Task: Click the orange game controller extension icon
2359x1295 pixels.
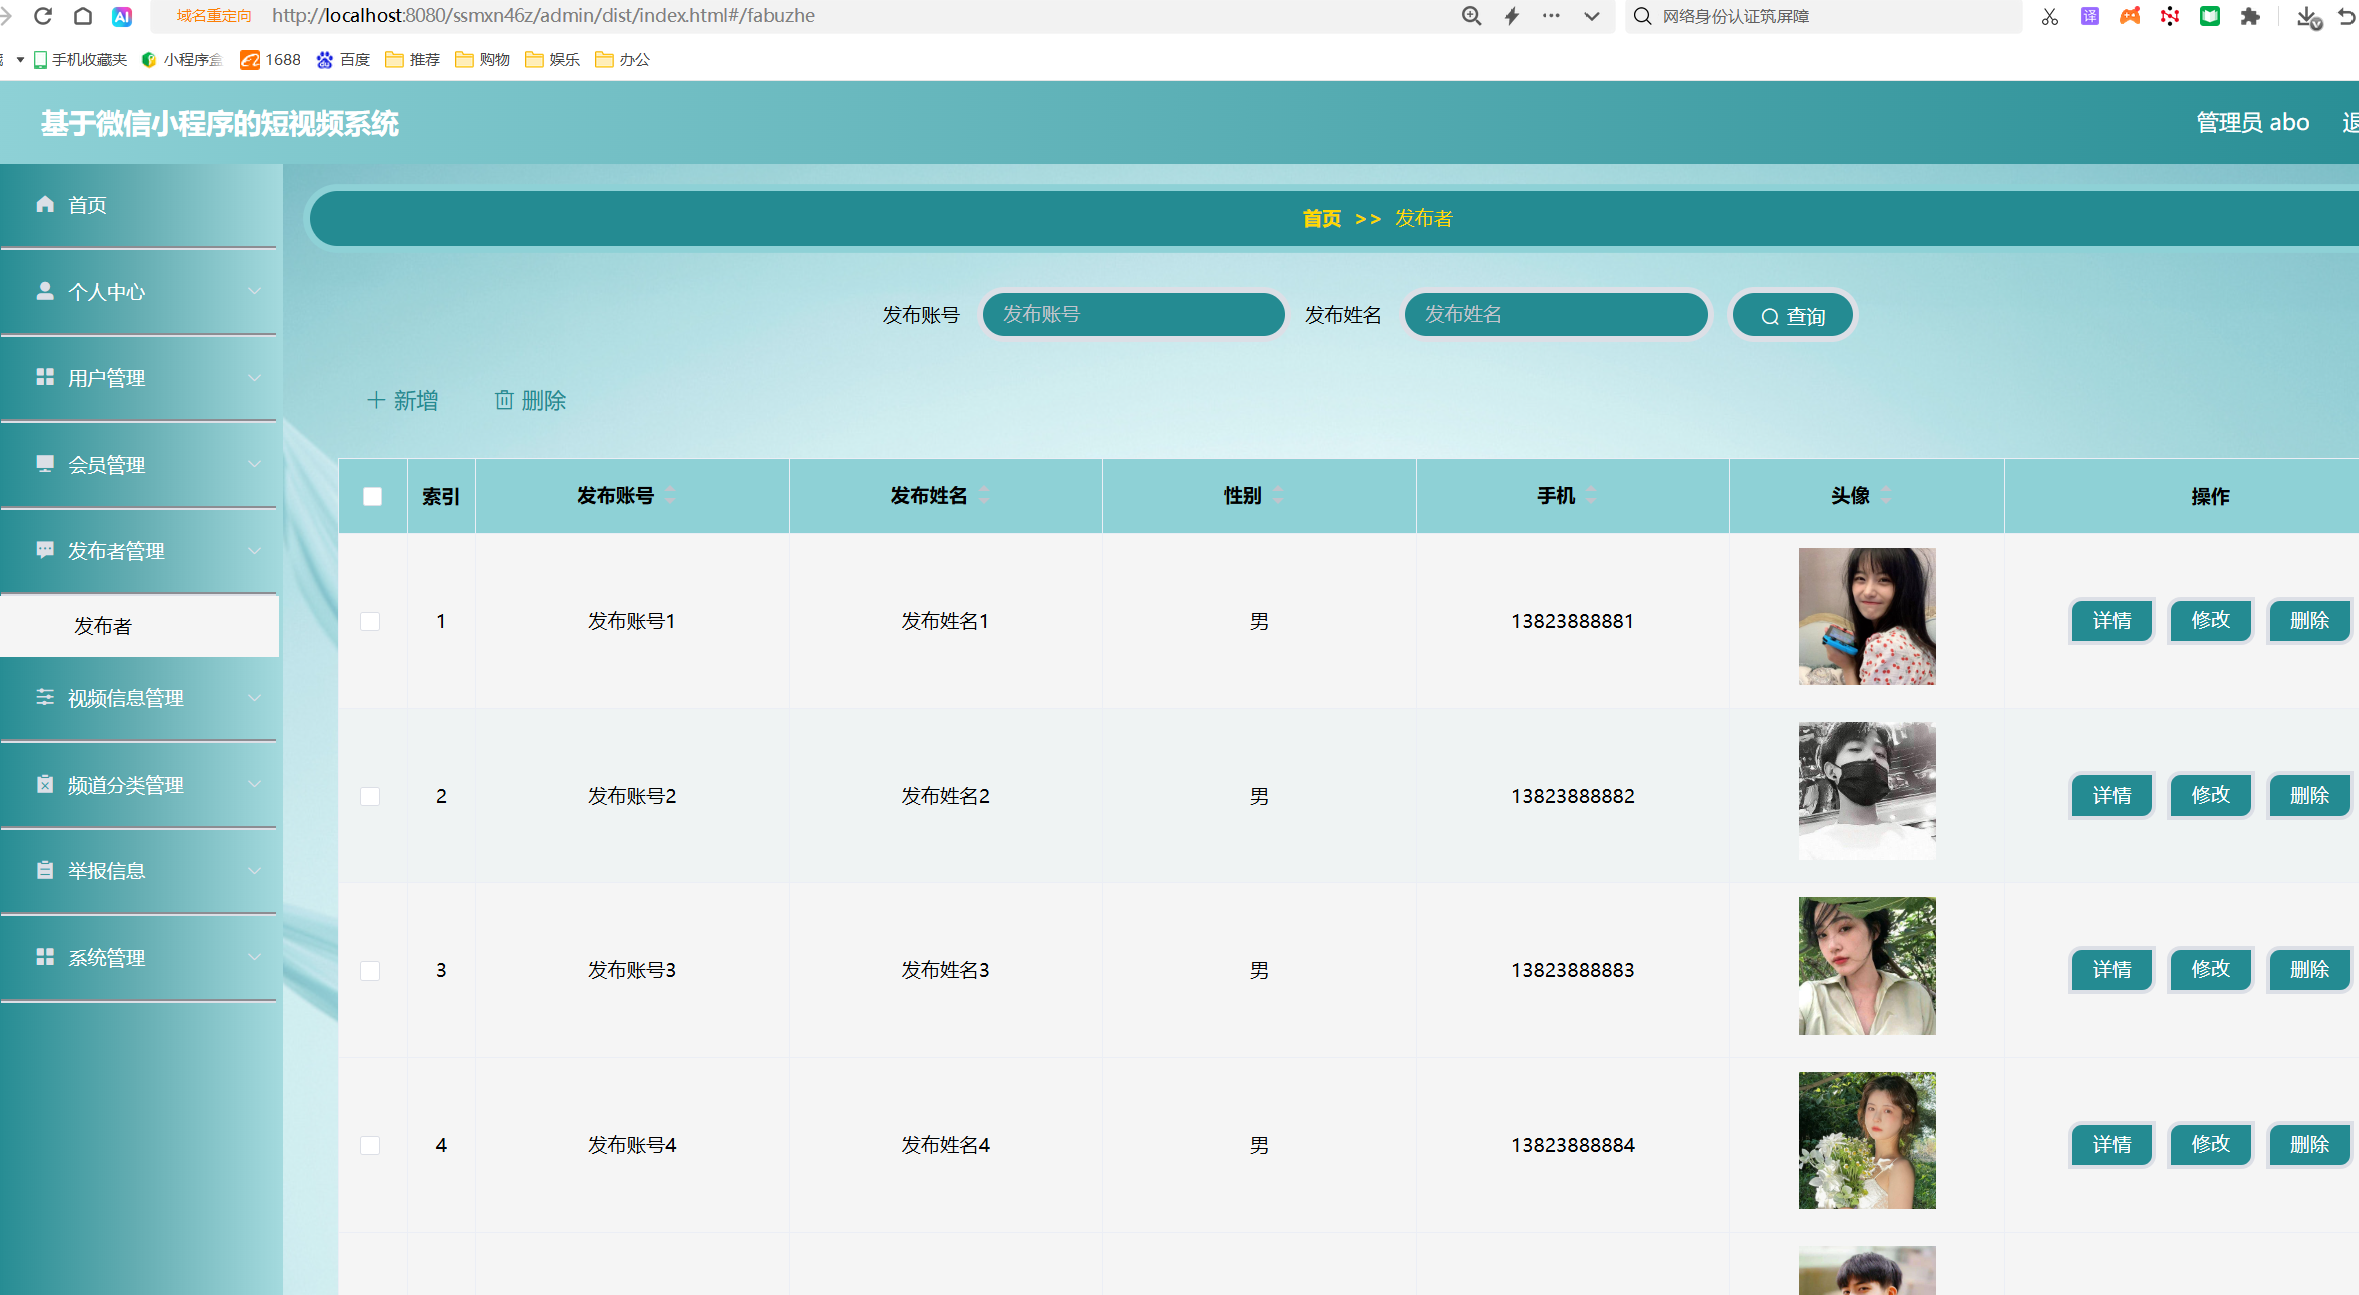Action: pyautogui.click(x=2130, y=16)
